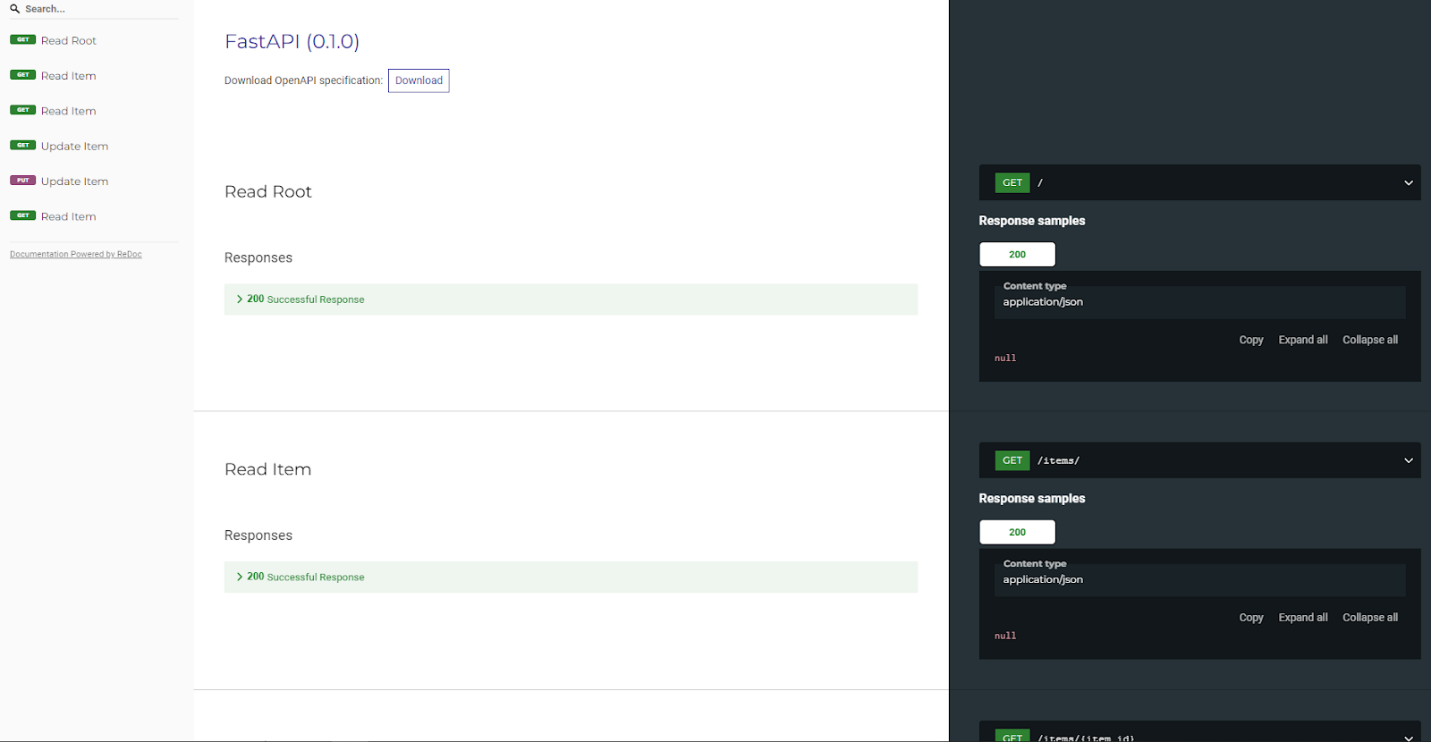
Task: Expand 200 Successful Response under Read Root
Action: click(x=571, y=299)
